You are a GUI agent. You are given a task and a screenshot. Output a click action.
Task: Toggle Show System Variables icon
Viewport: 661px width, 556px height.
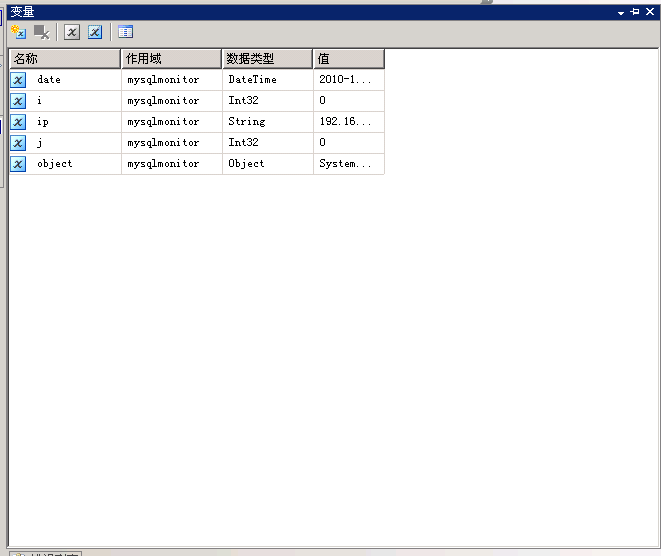coord(72,32)
